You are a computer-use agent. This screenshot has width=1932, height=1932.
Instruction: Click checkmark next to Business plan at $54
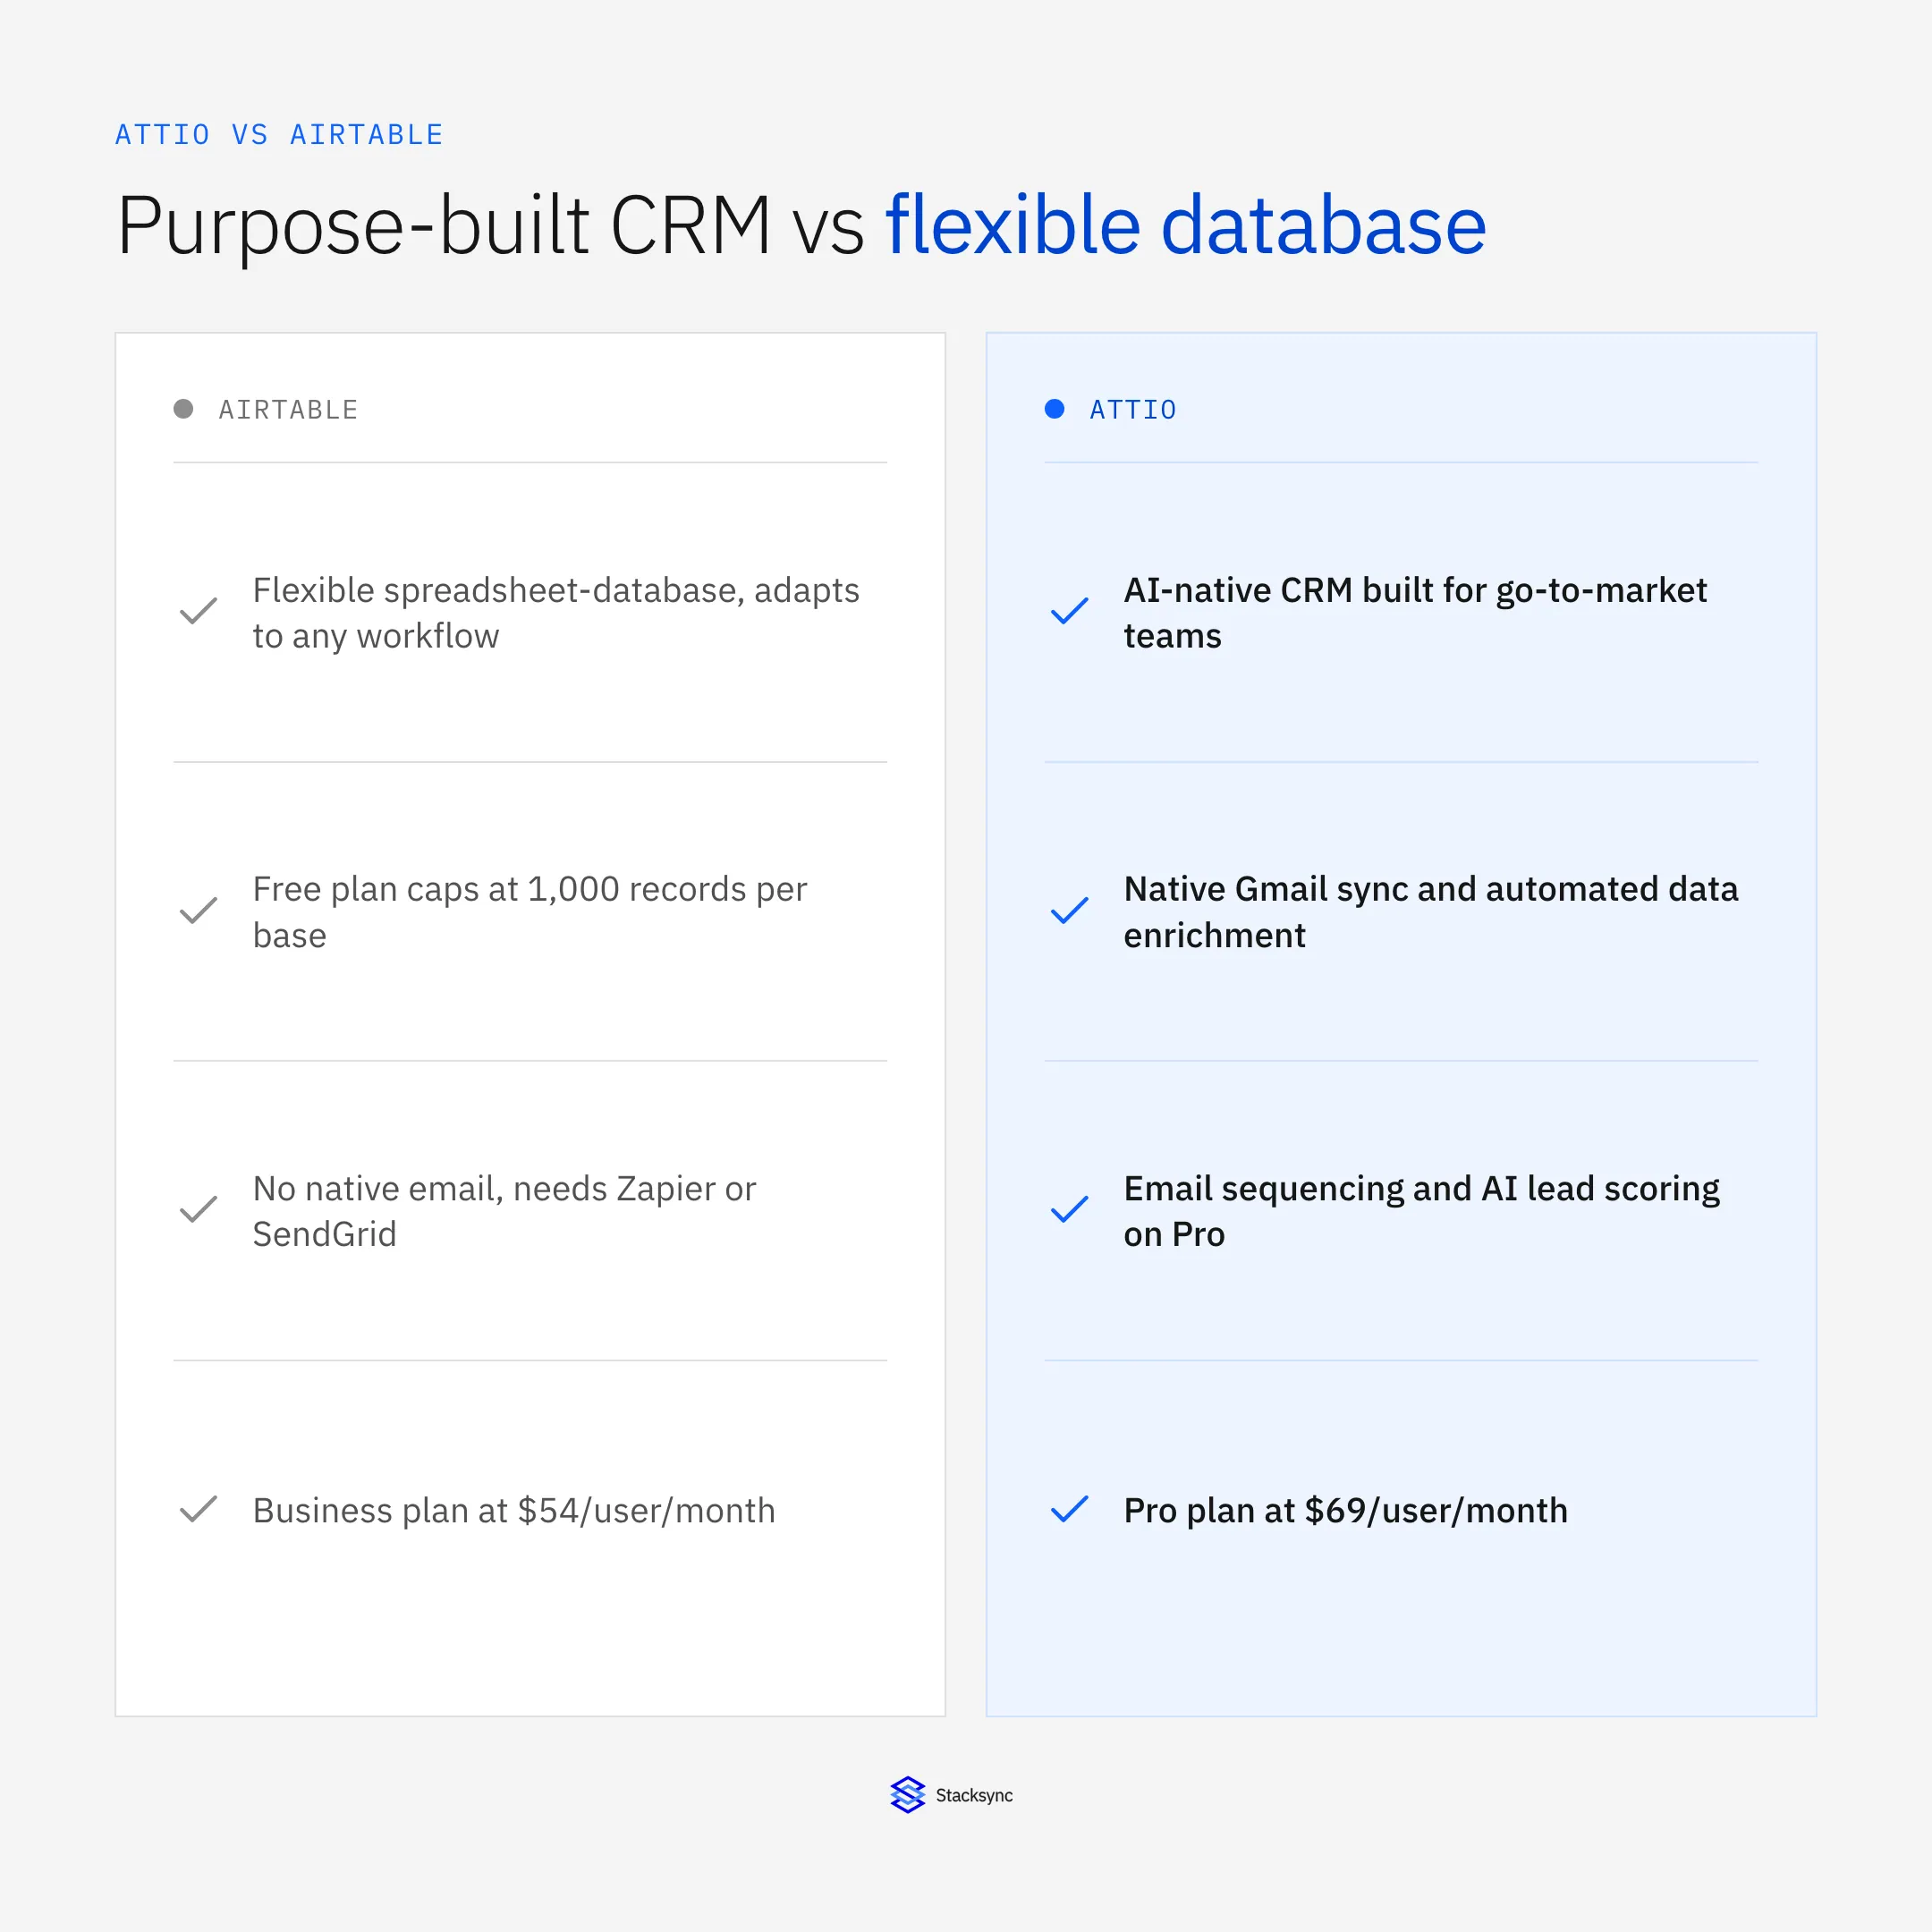(x=198, y=1509)
